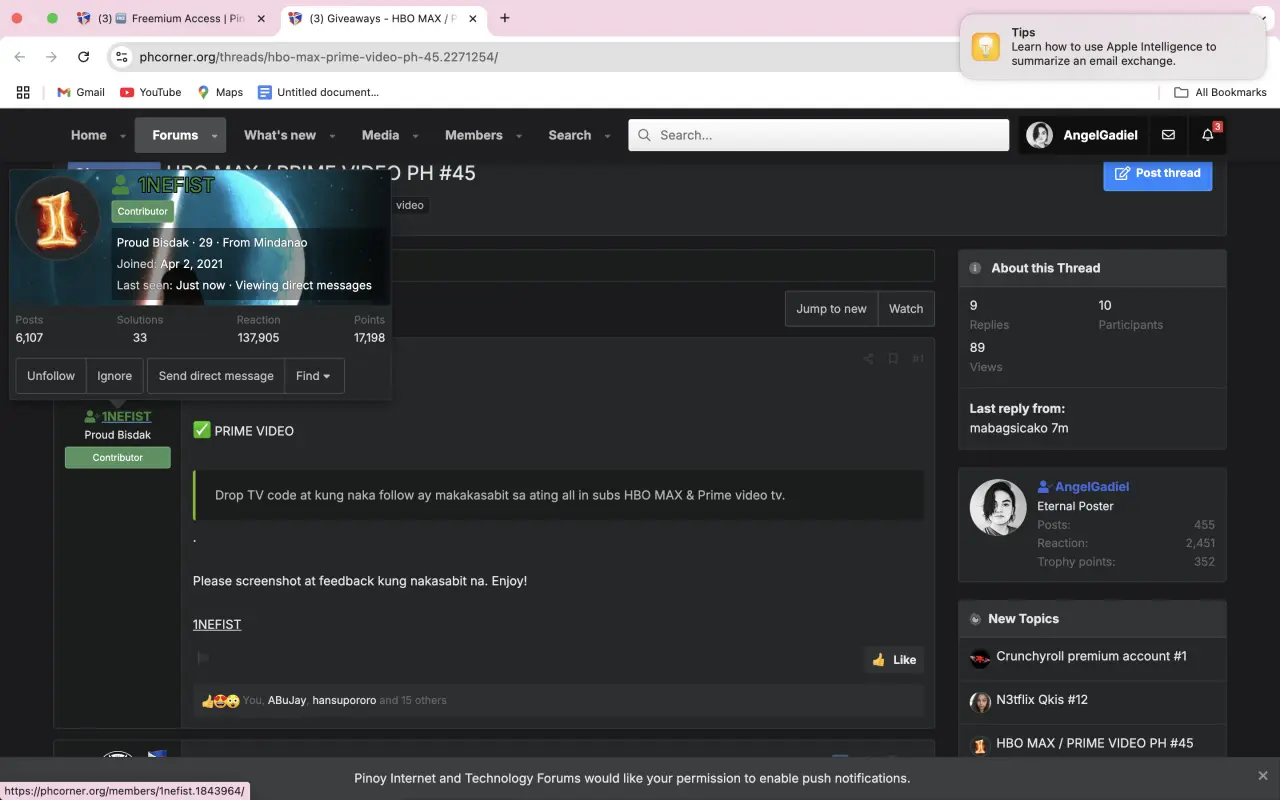The image size is (1280, 800).
Task: Open a new browser tab with plus icon
Action: [x=505, y=18]
